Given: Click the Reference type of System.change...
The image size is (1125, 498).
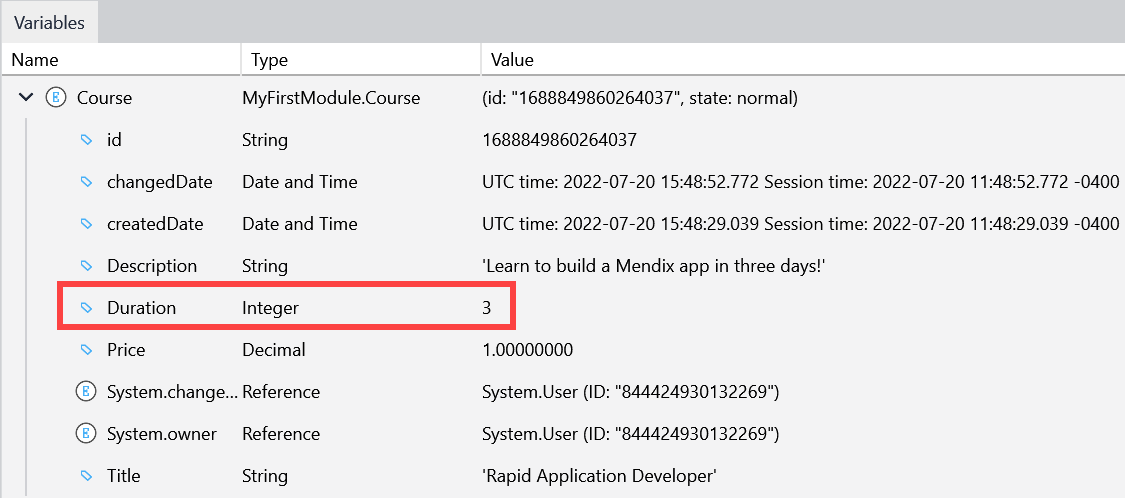Looking at the screenshot, I should [x=281, y=392].
